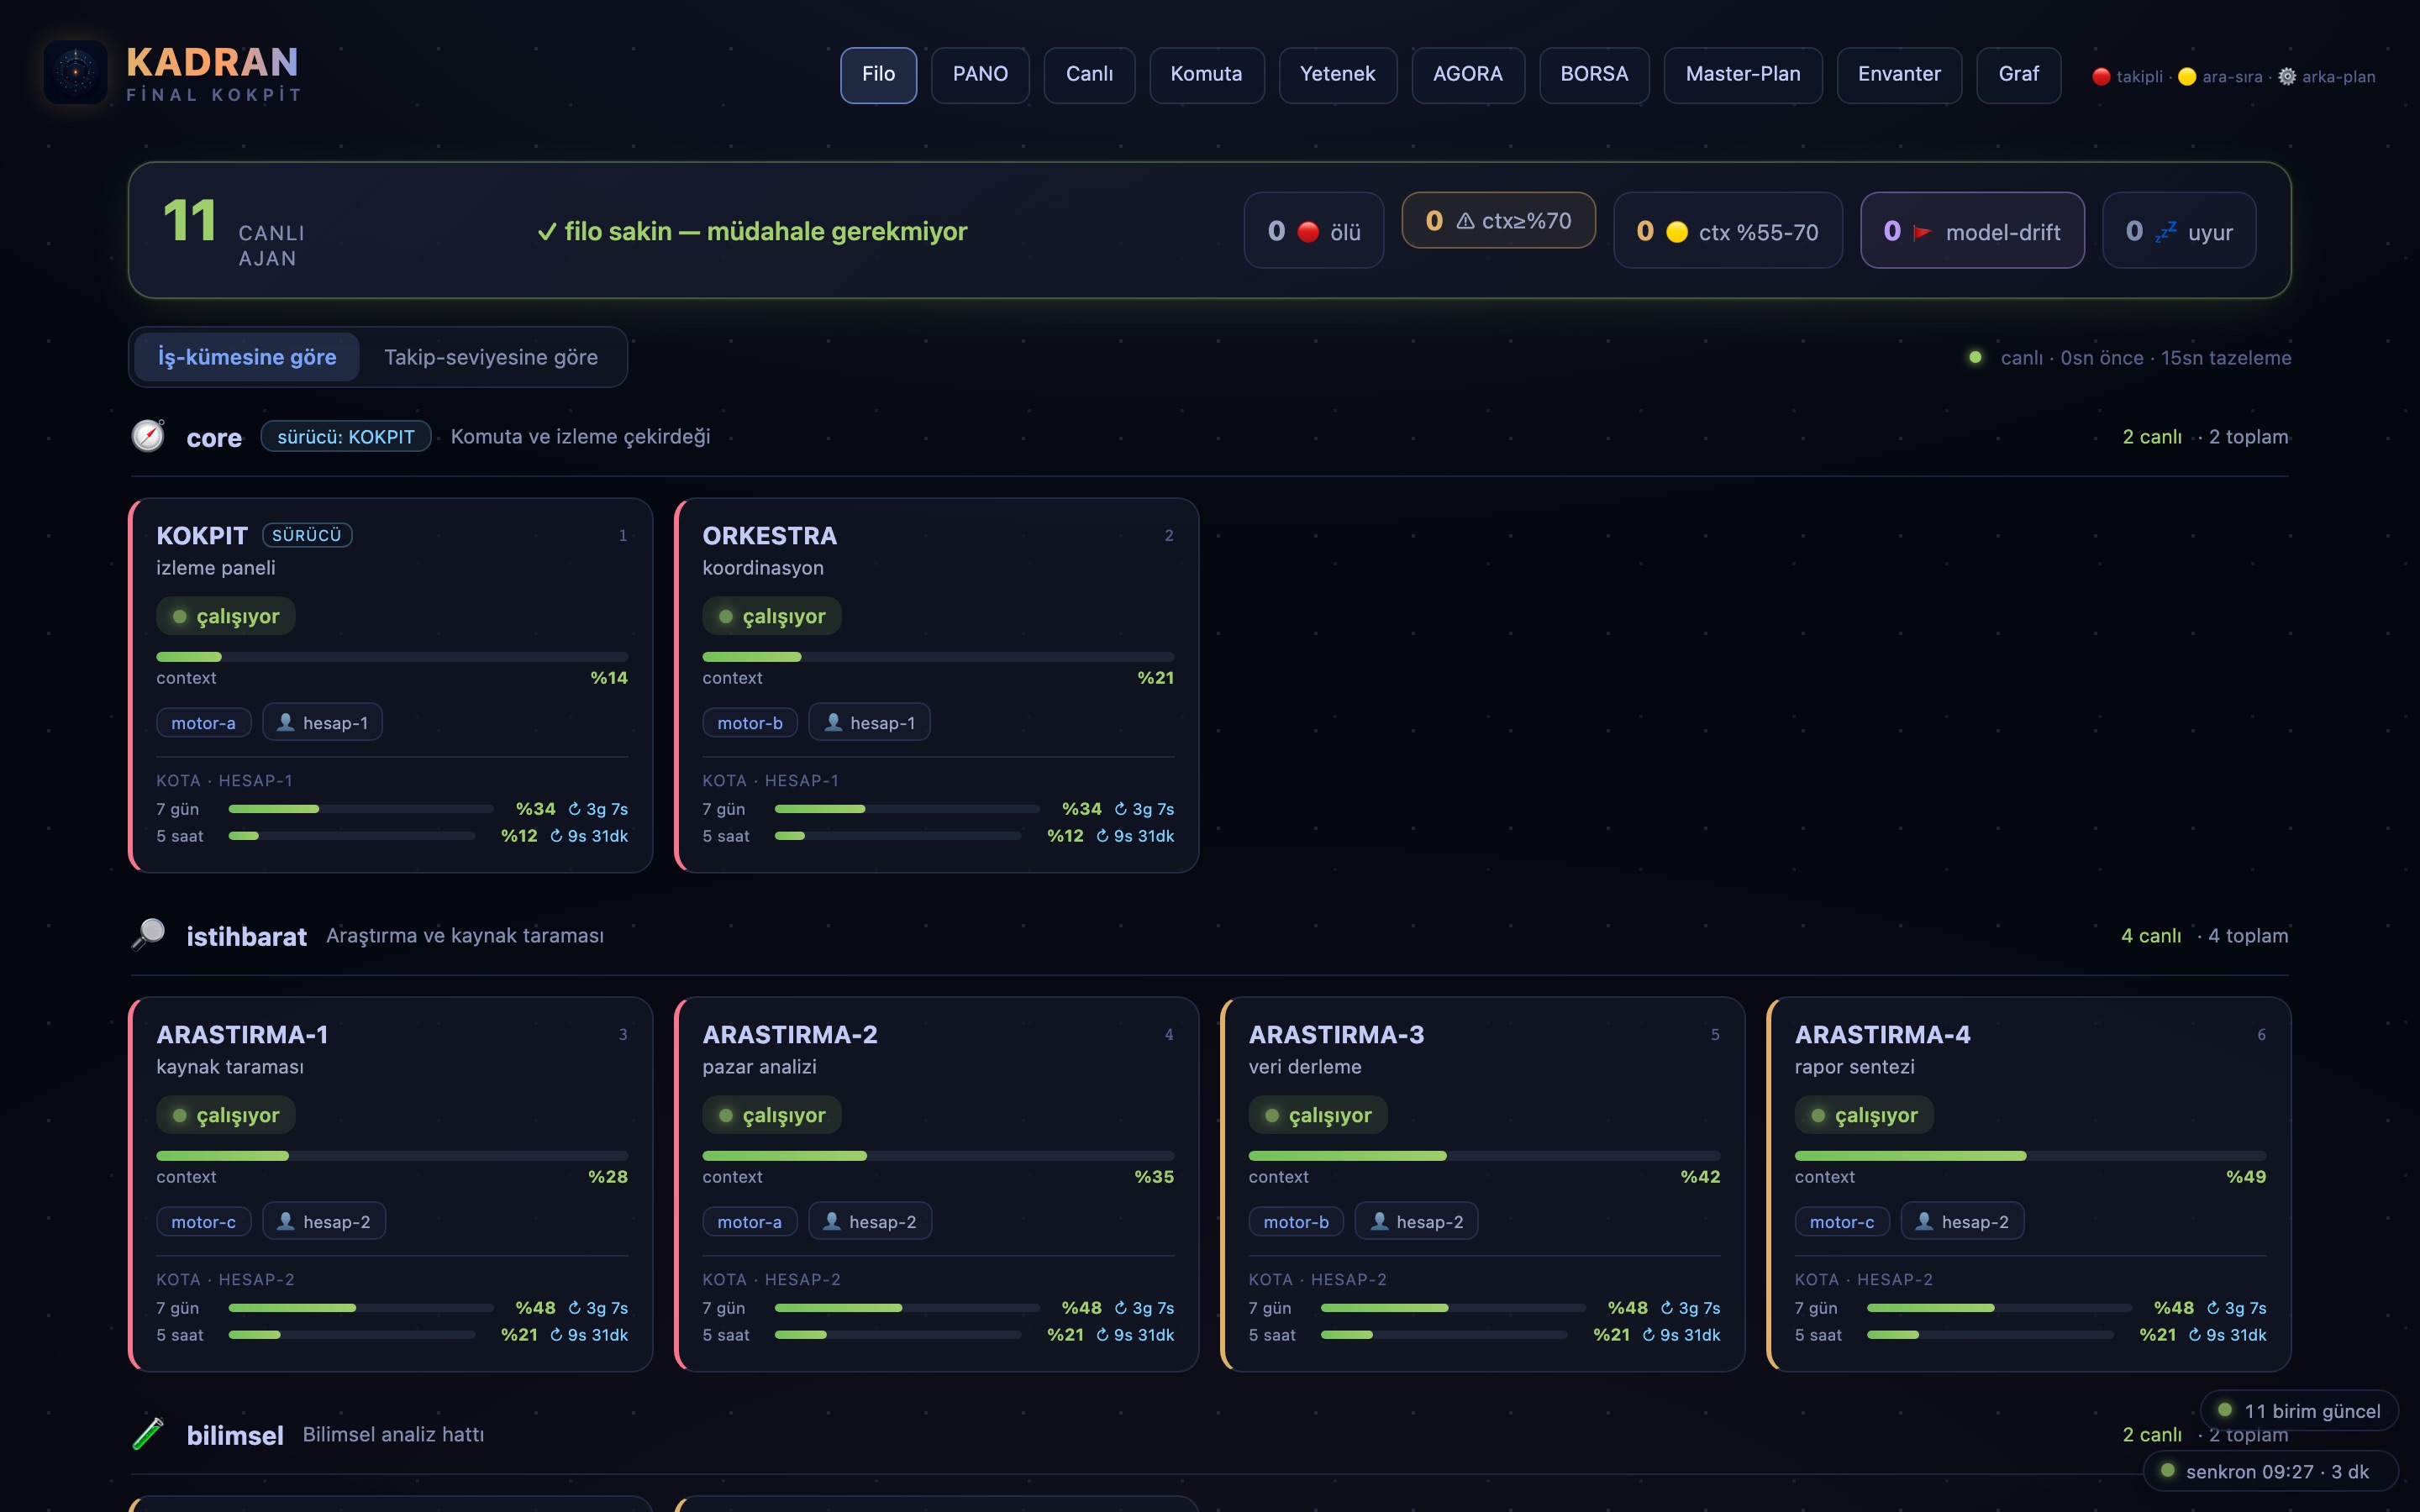Open the PANO tab
The width and height of the screenshot is (2420, 1512).
(x=980, y=74)
